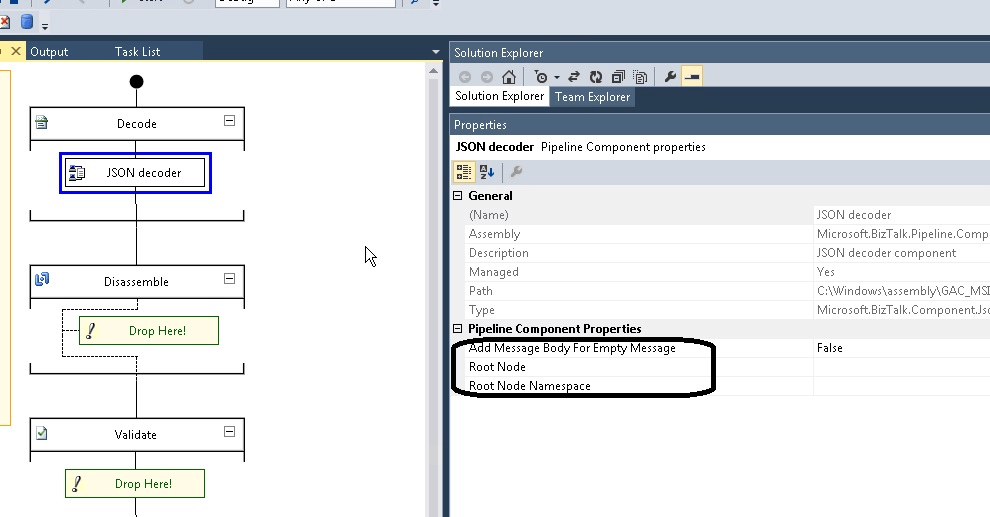Click the Collapse All icon in Solution Explorer
This screenshot has height=517, width=990.
[618, 77]
